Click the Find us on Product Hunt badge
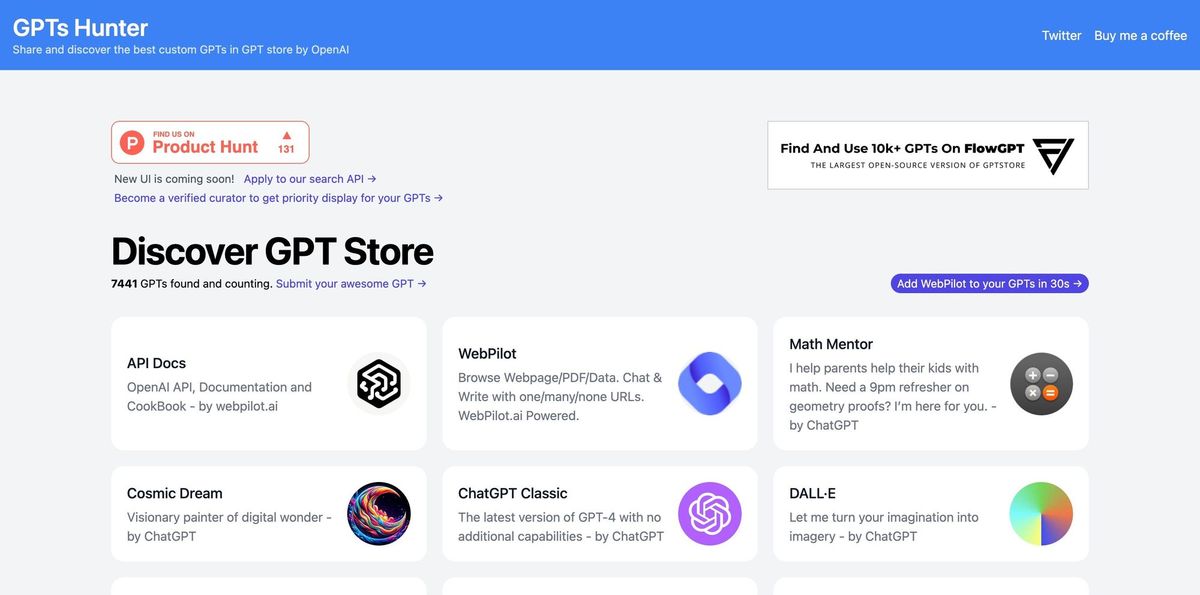1200x595 pixels. (210, 142)
